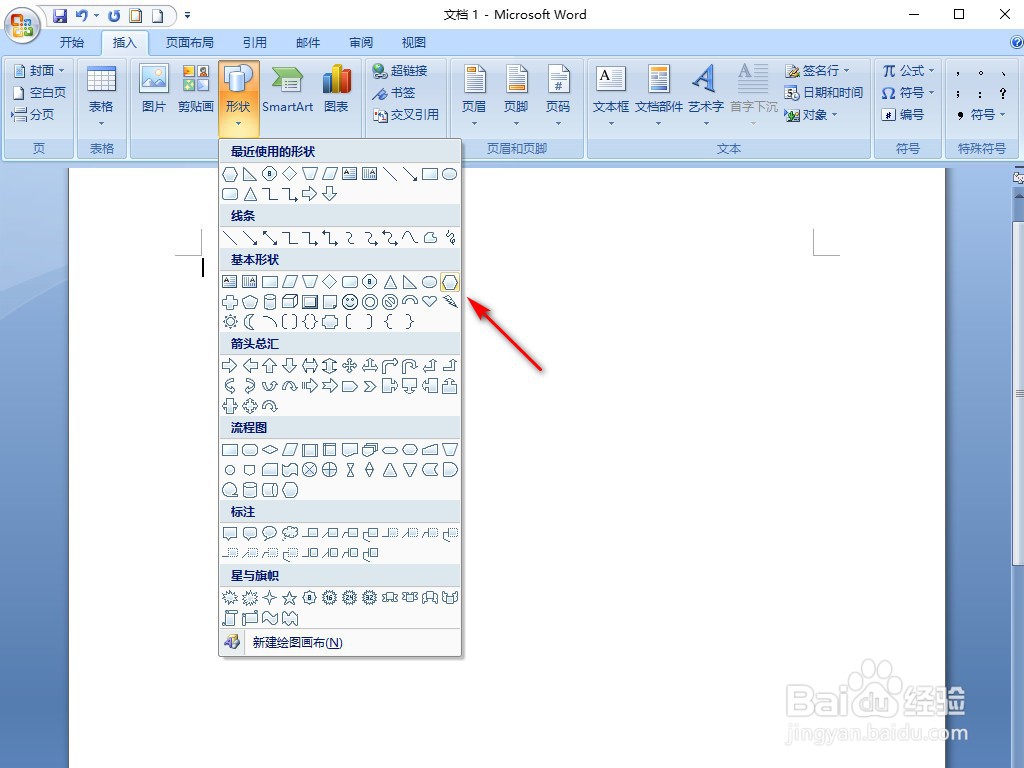The image size is (1024, 768).
Task: Select the 4-point star shape
Action: coord(270,598)
